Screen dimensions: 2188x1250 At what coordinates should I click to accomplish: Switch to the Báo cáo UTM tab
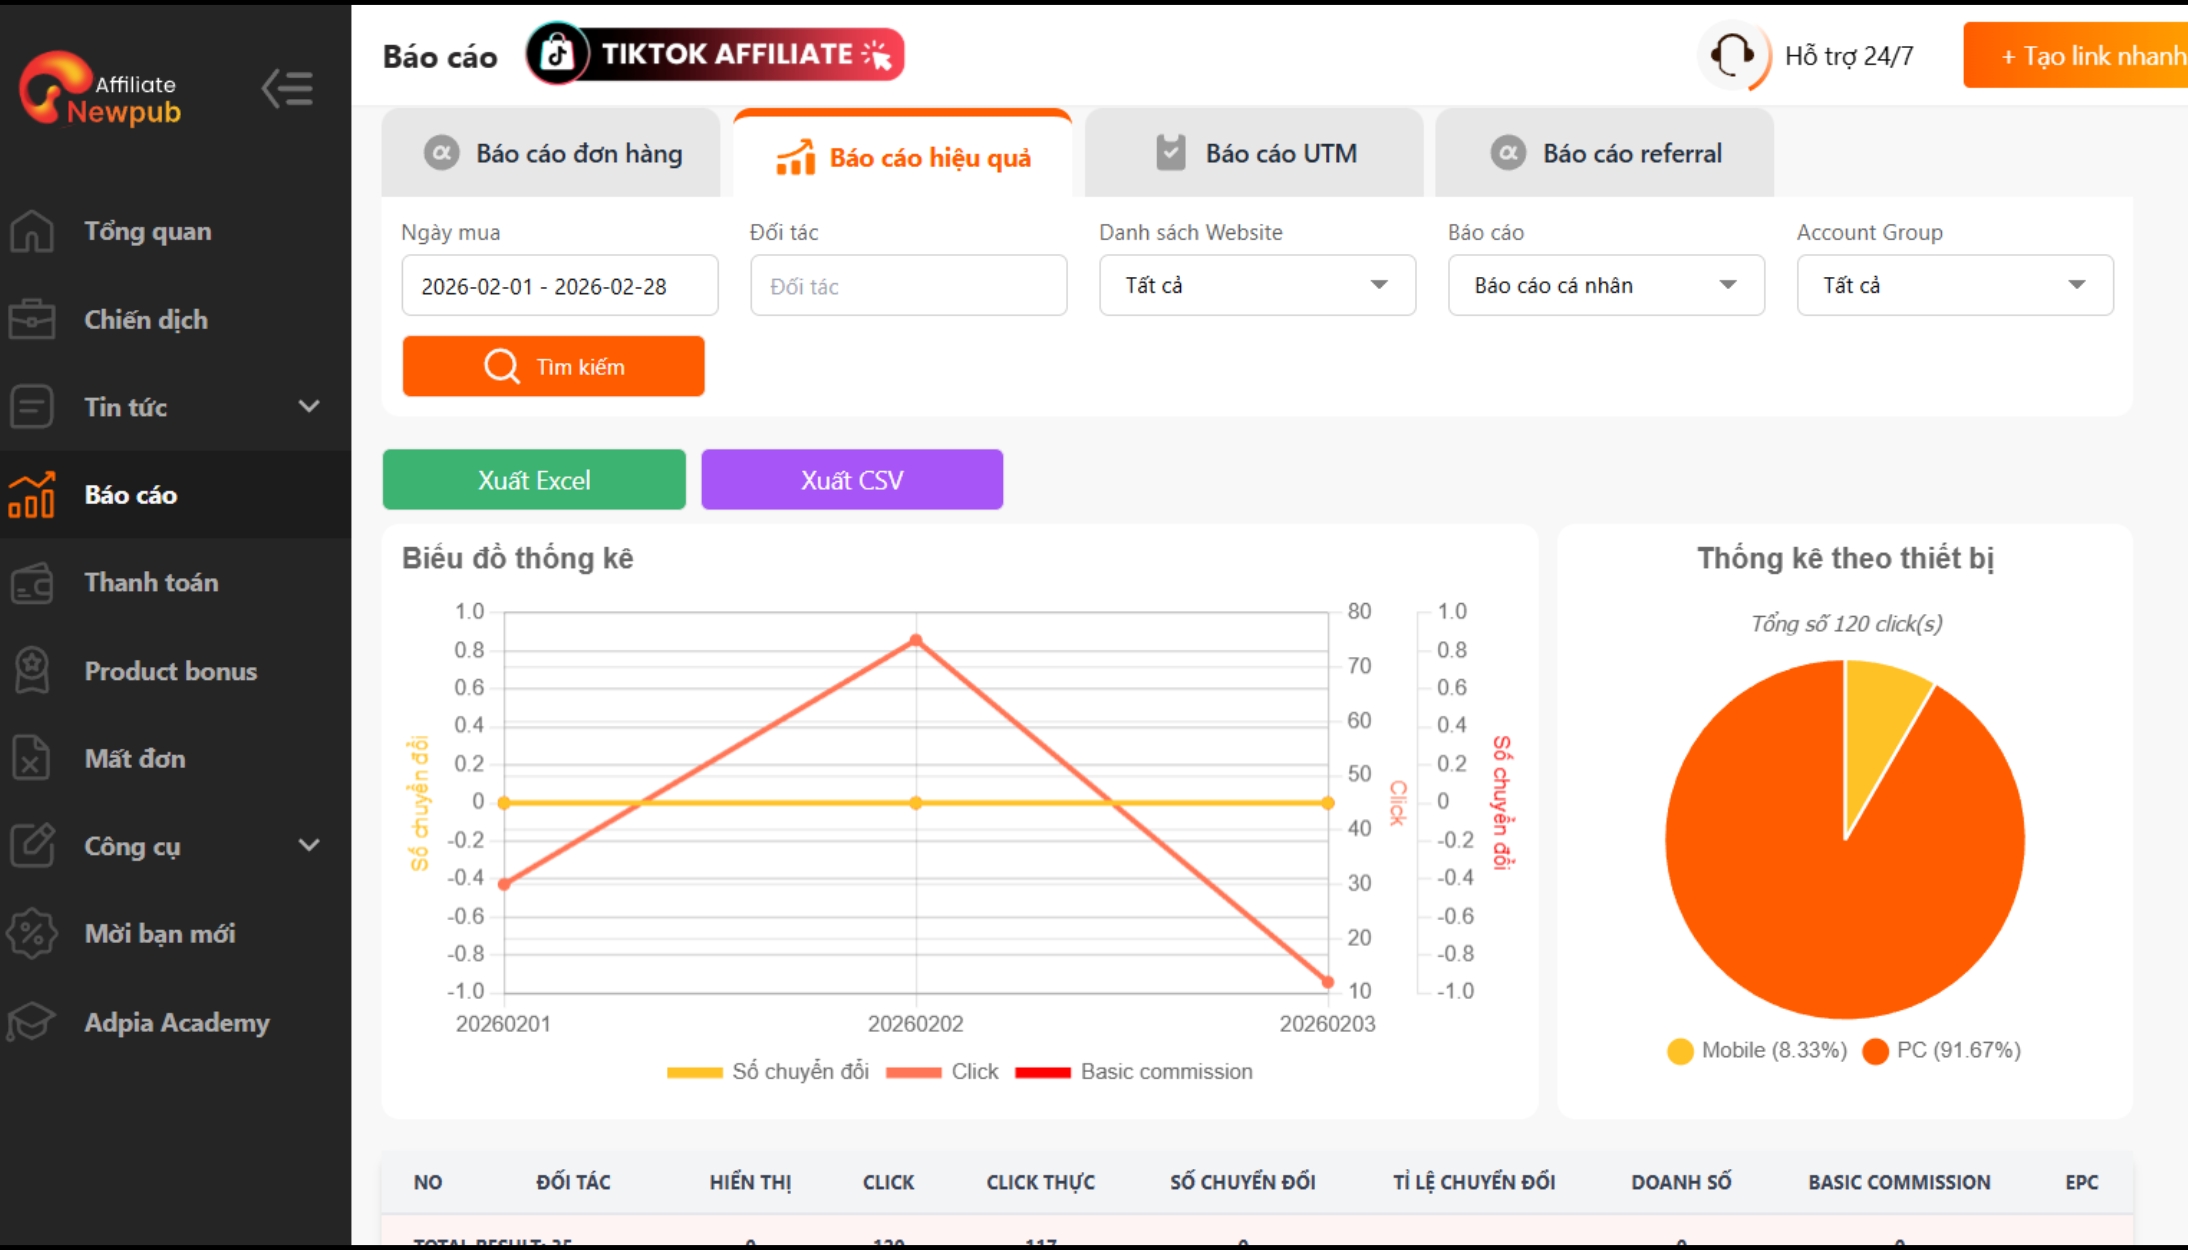click(x=1255, y=152)
